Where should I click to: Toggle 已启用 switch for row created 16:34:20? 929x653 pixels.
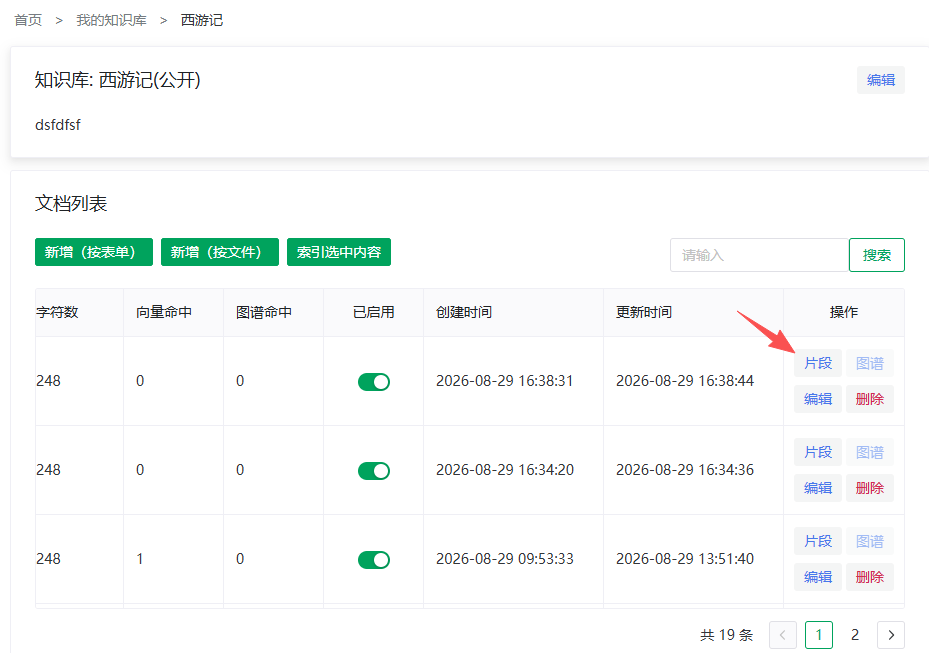point(374,470)
